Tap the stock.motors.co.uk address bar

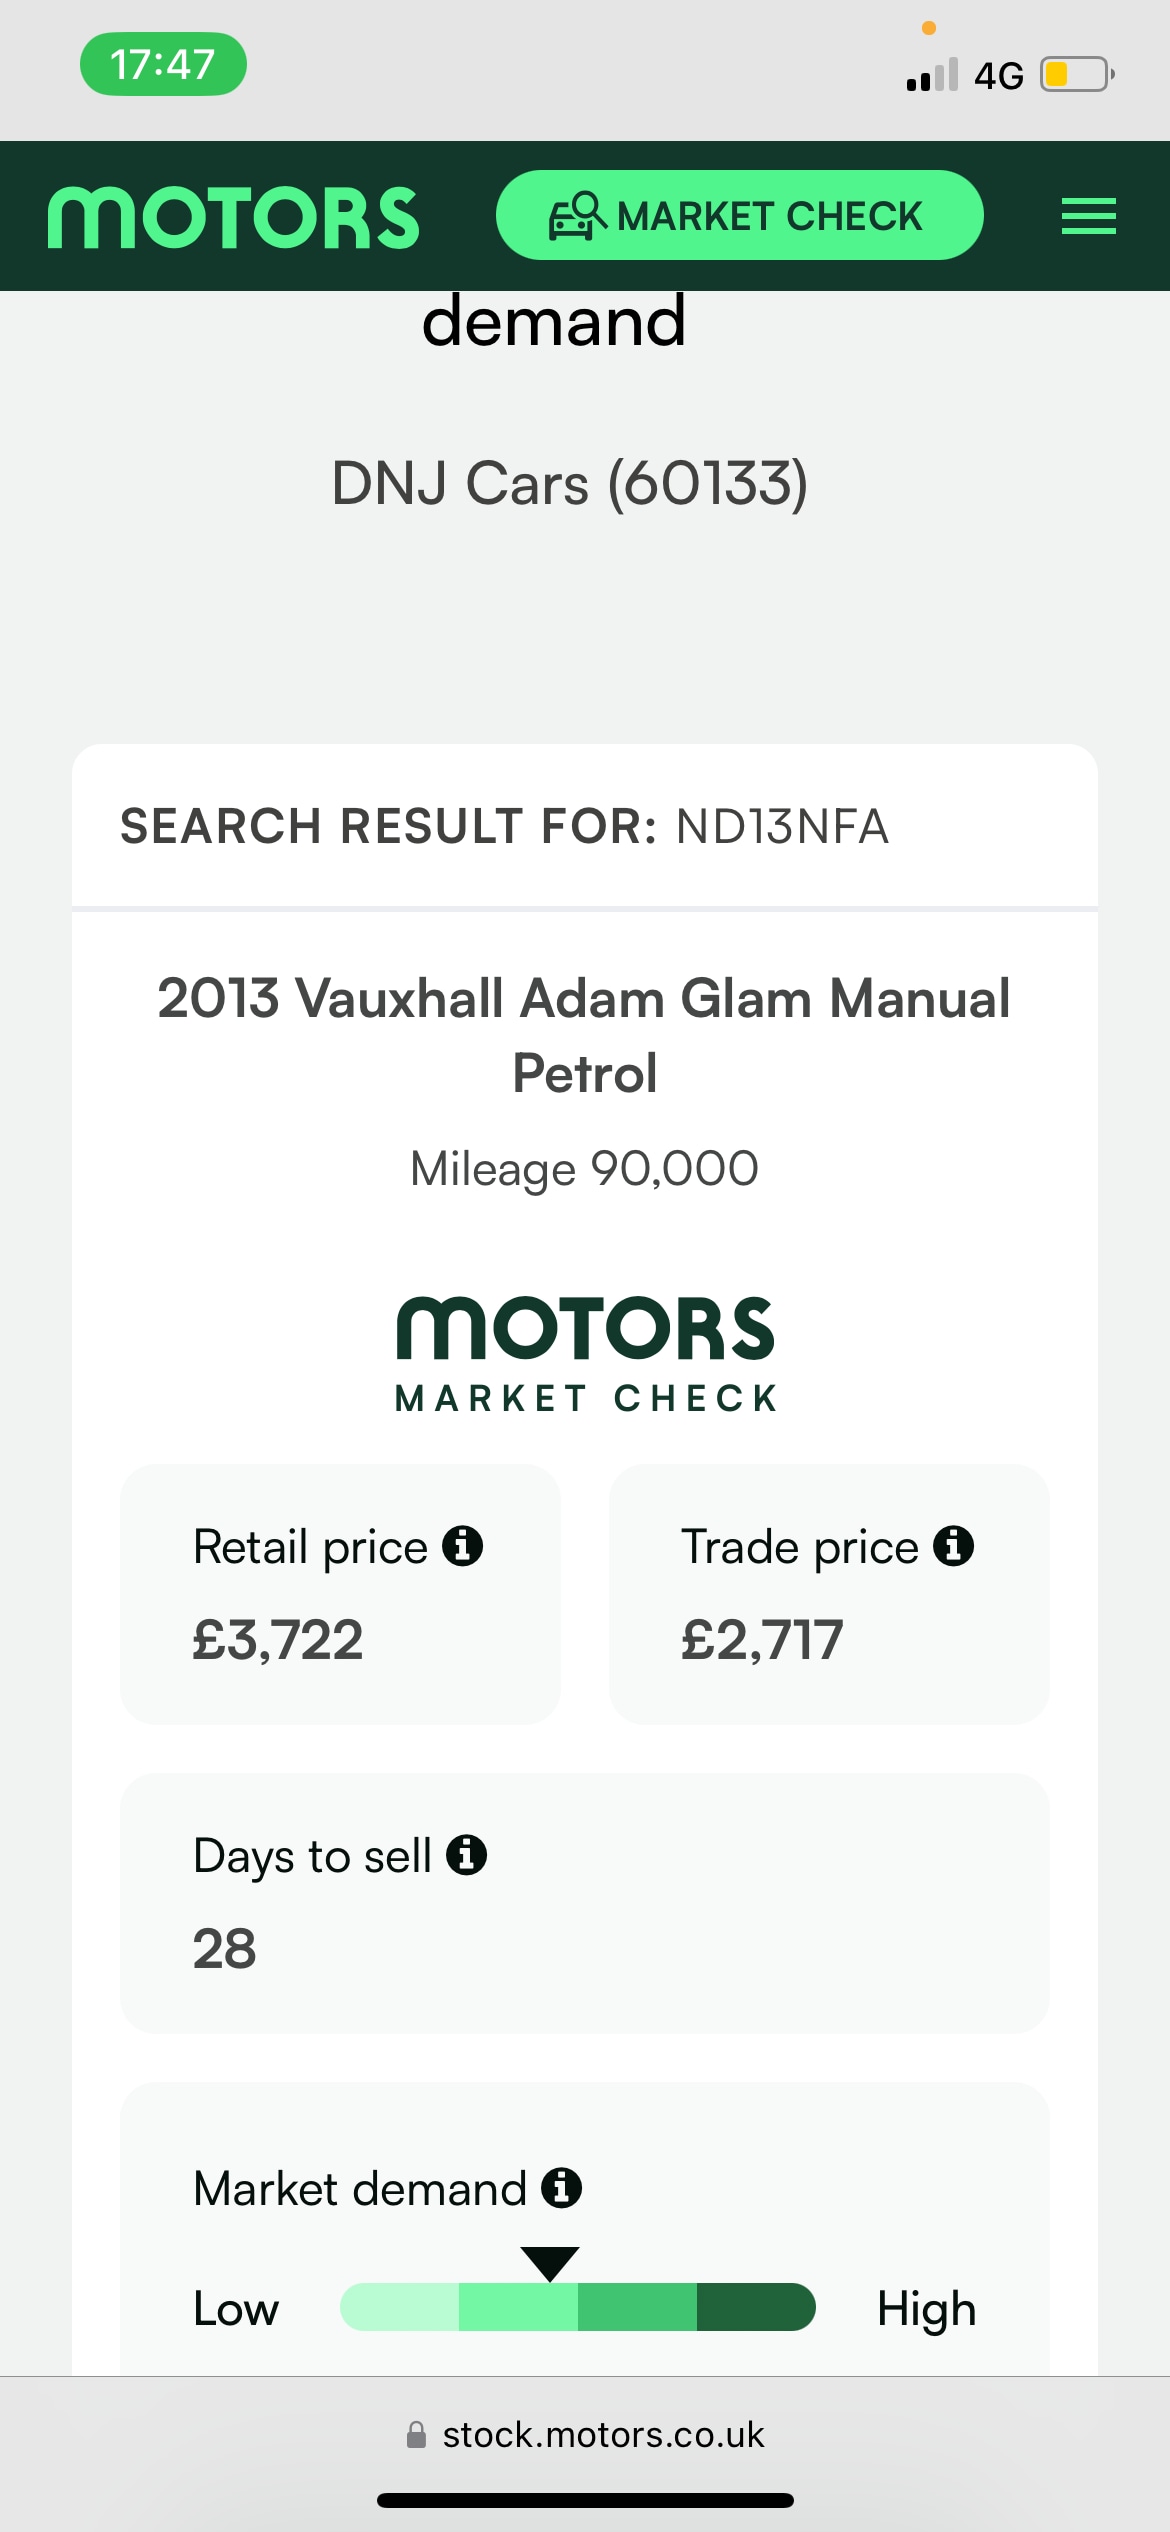tap(585, 2434)
